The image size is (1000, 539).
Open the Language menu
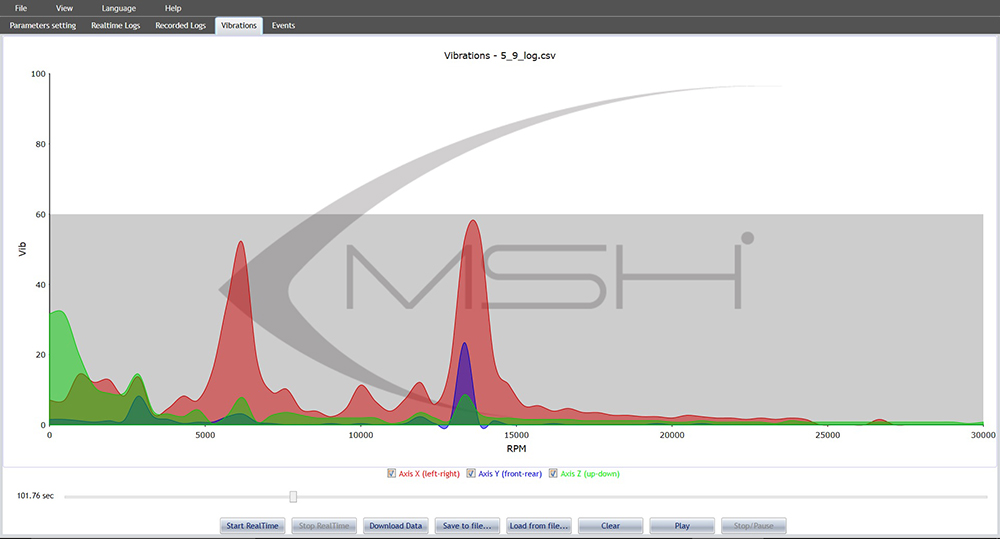(119, 8)
